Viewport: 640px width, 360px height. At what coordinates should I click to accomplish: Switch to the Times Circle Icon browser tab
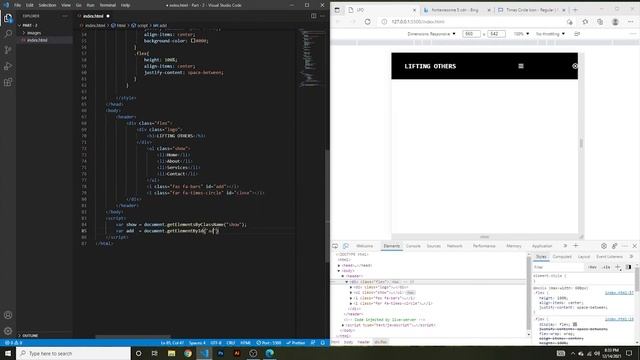click(531, 10)
